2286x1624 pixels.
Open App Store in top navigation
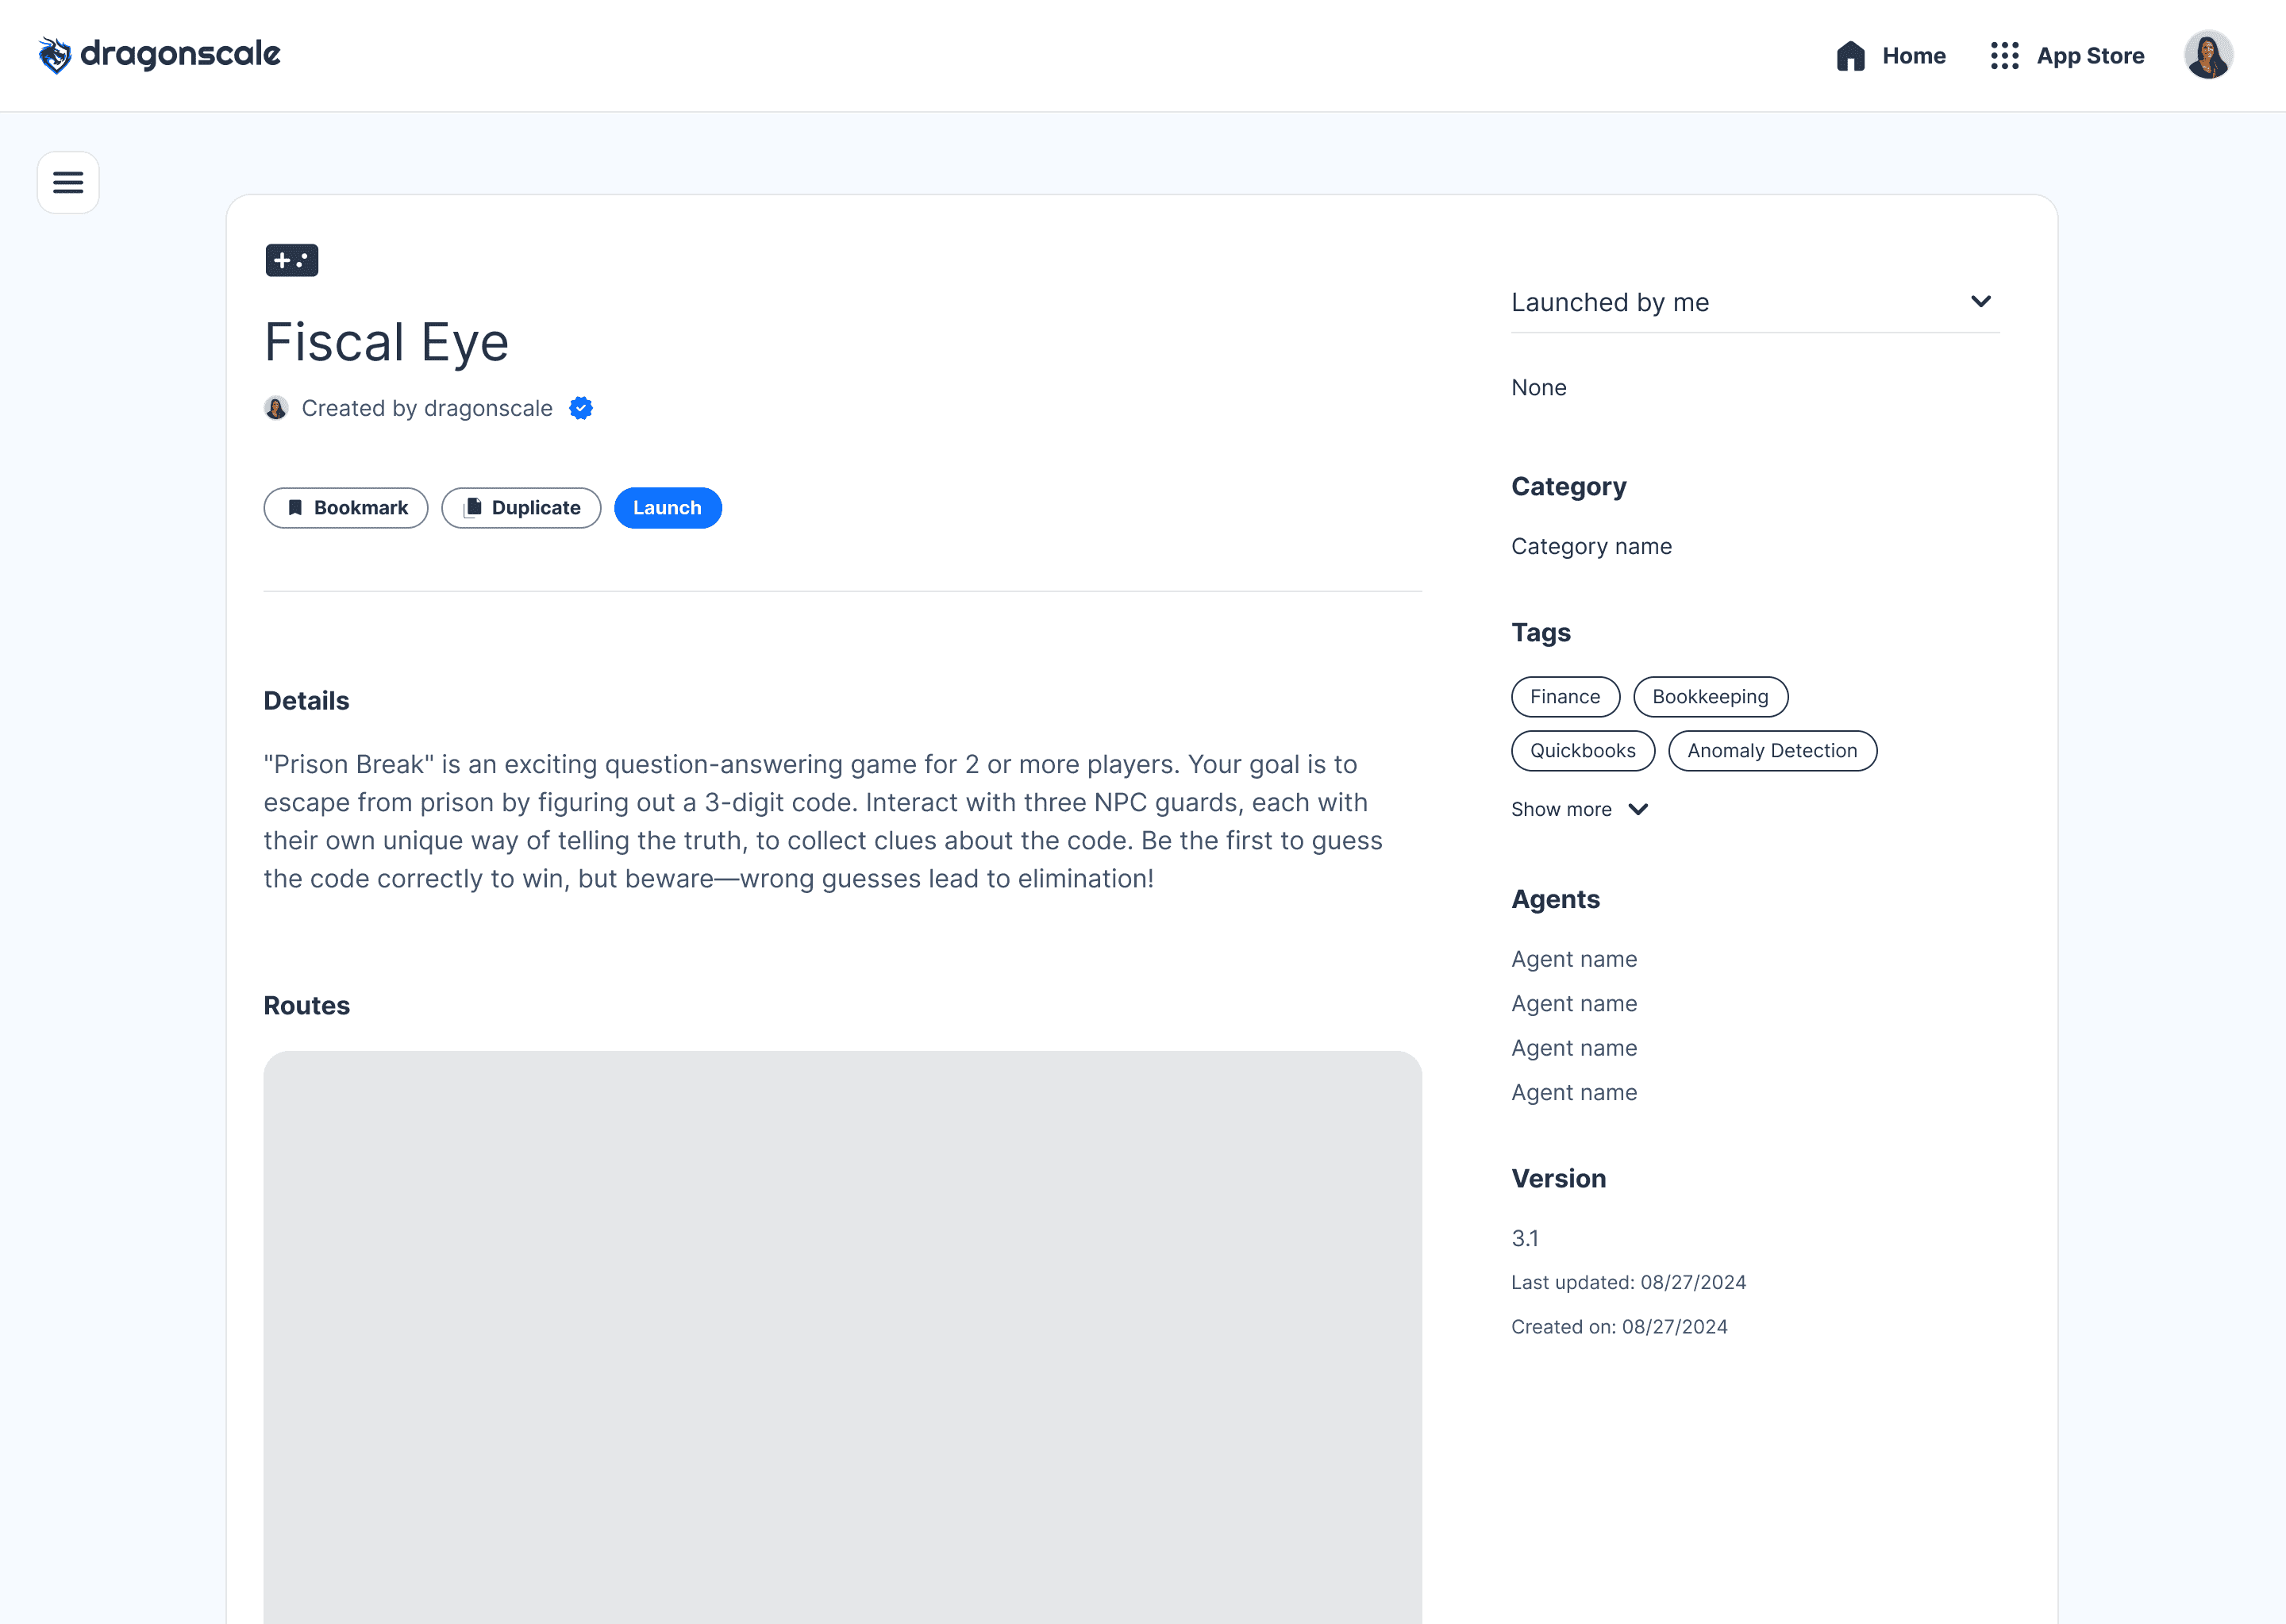(x=2090, y=56)
